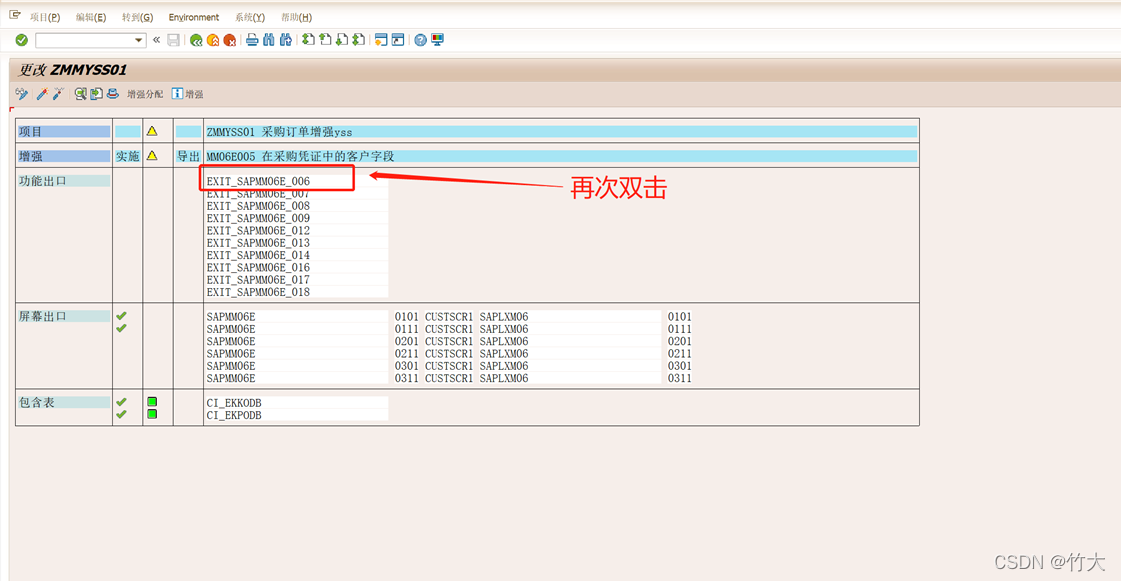The height and width of the screenshot is (581, 1121).
Task: Select function exit EXIT_SAPMM06E_013
Action: [258, 242]
